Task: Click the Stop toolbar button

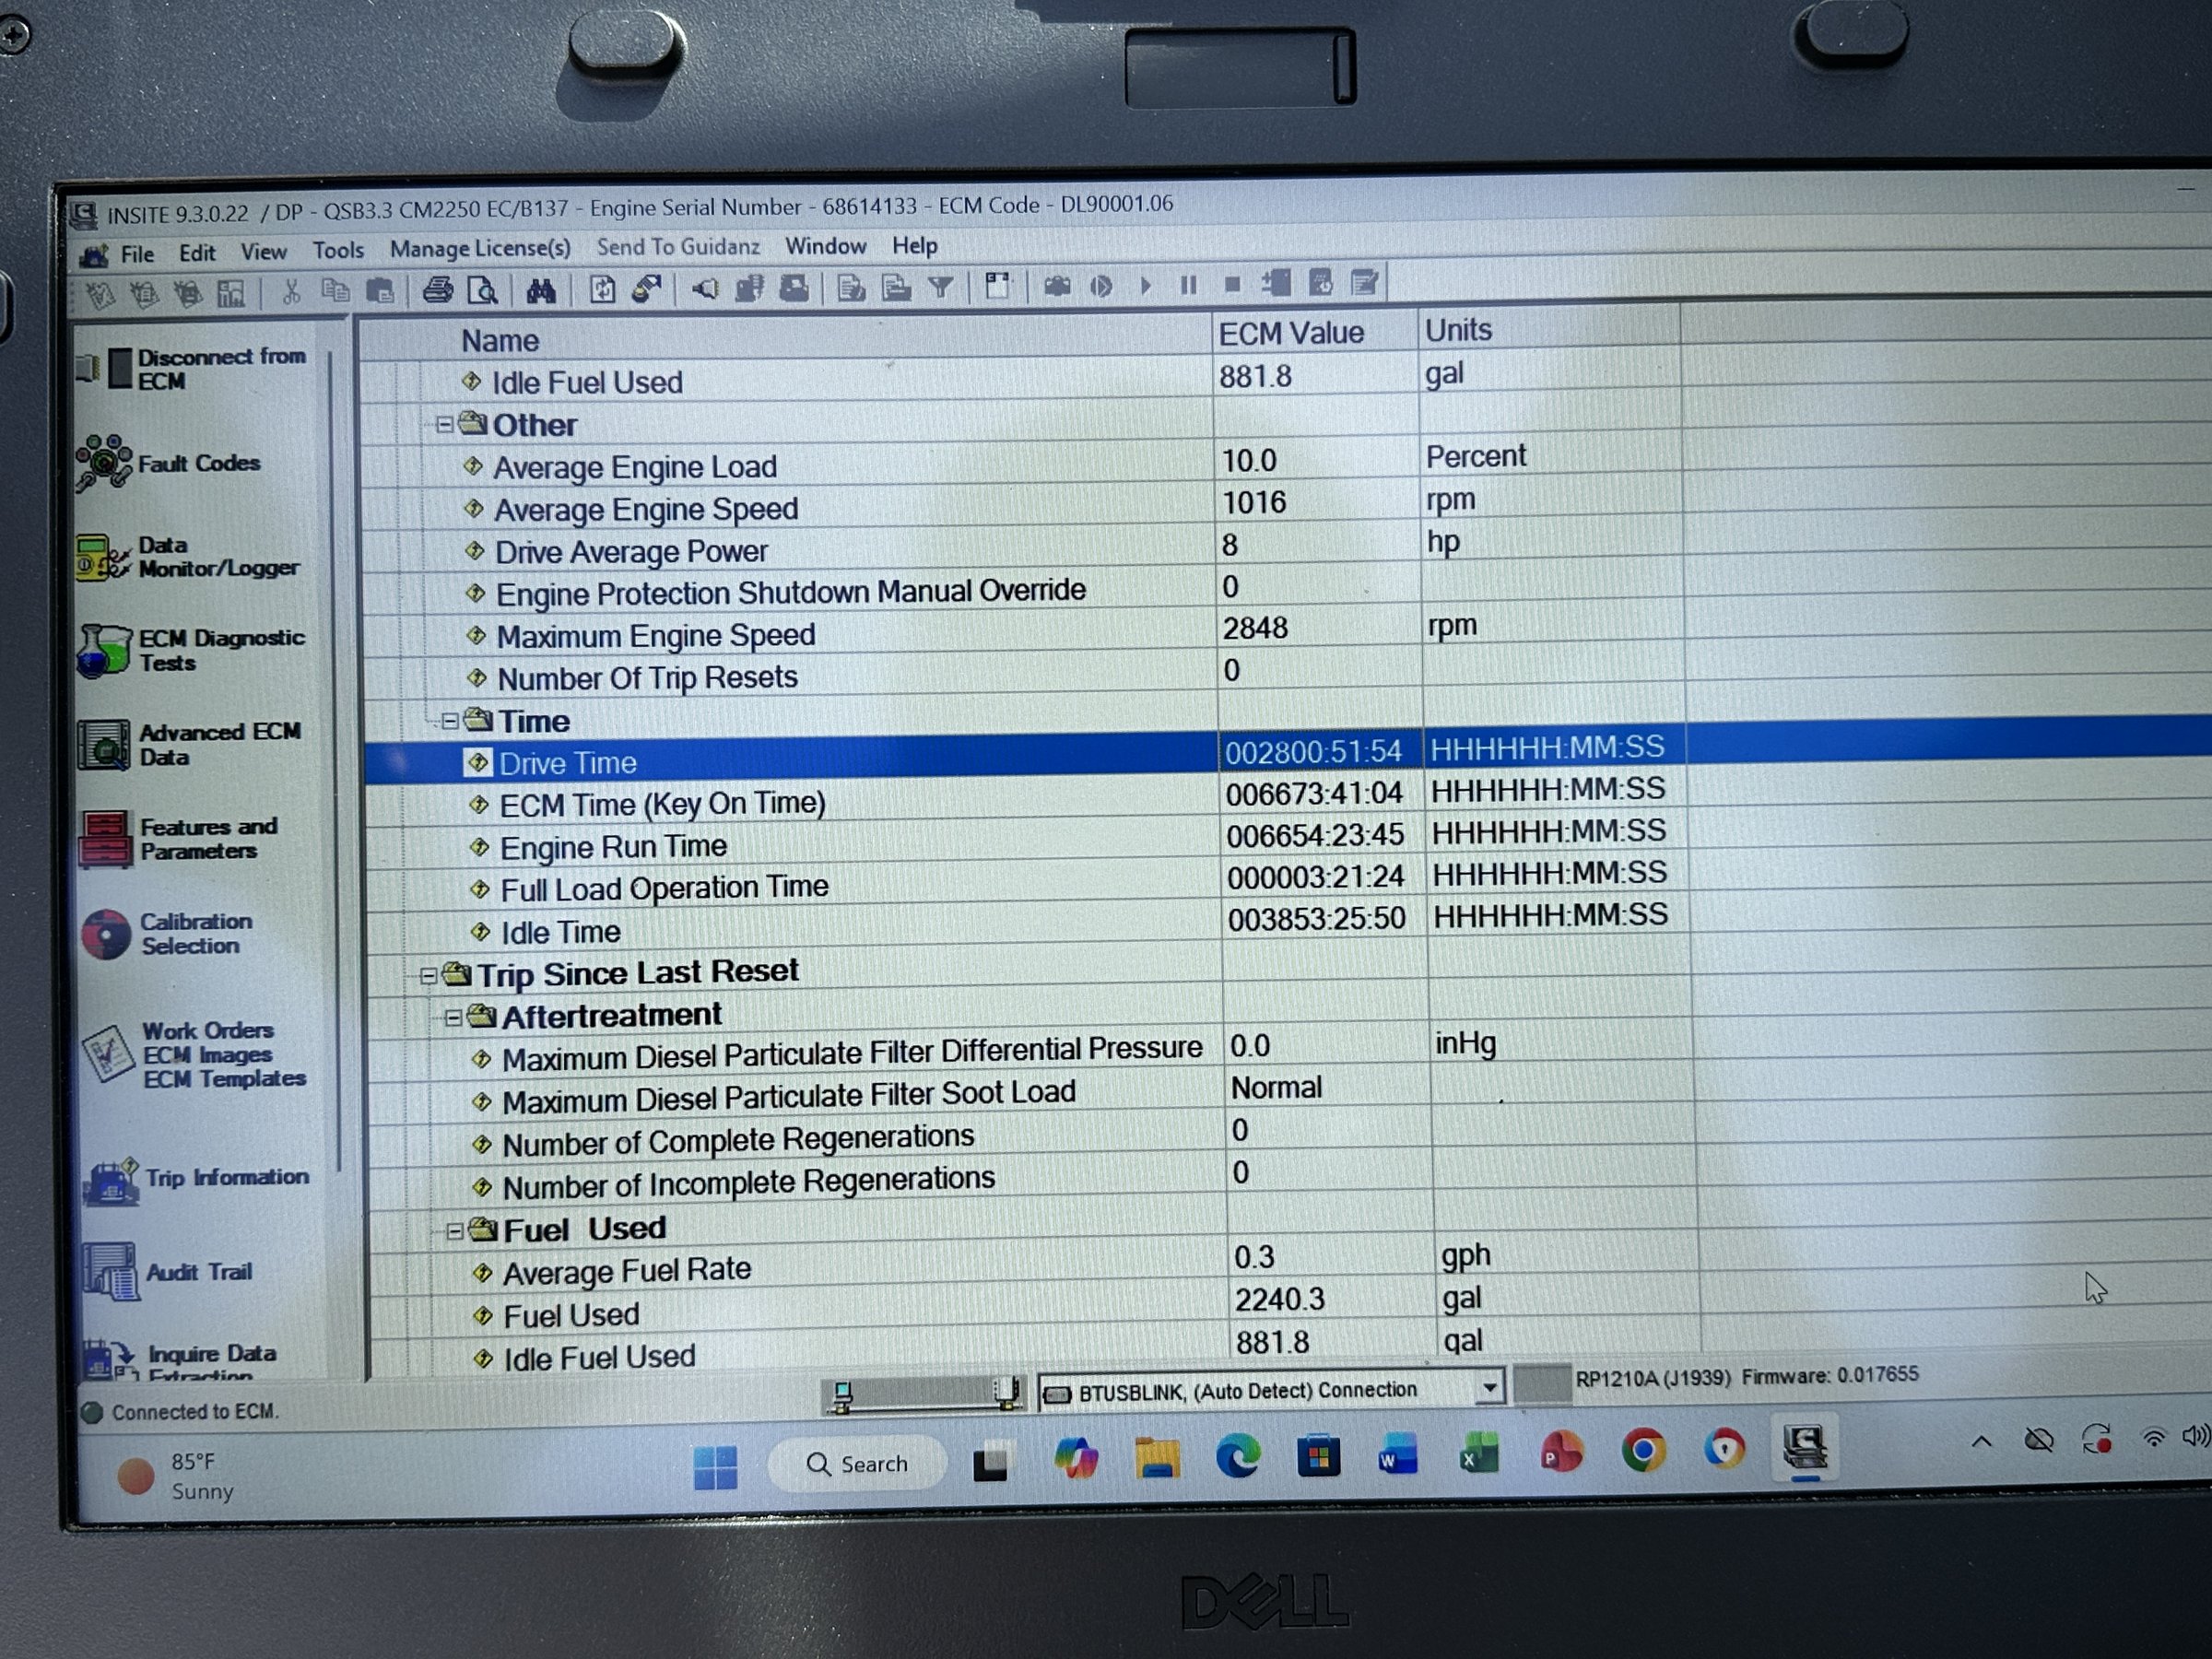Action: (x=1232, y=285)
